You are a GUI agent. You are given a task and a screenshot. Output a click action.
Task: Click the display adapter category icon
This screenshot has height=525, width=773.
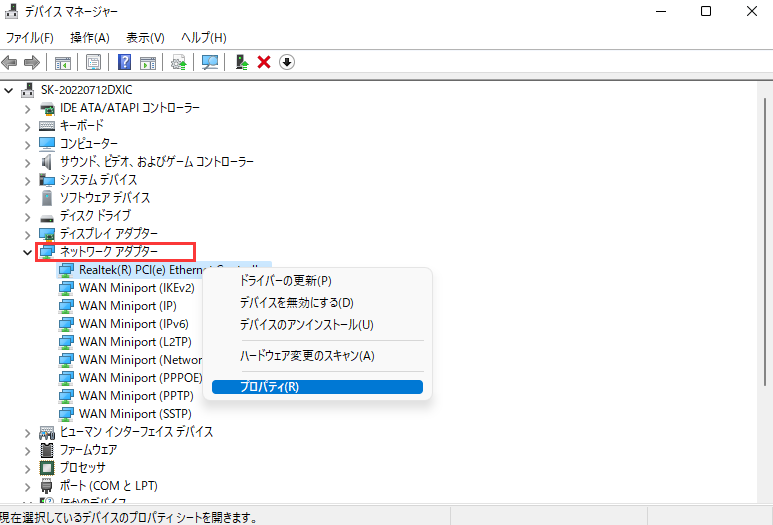tap(47, 234)
